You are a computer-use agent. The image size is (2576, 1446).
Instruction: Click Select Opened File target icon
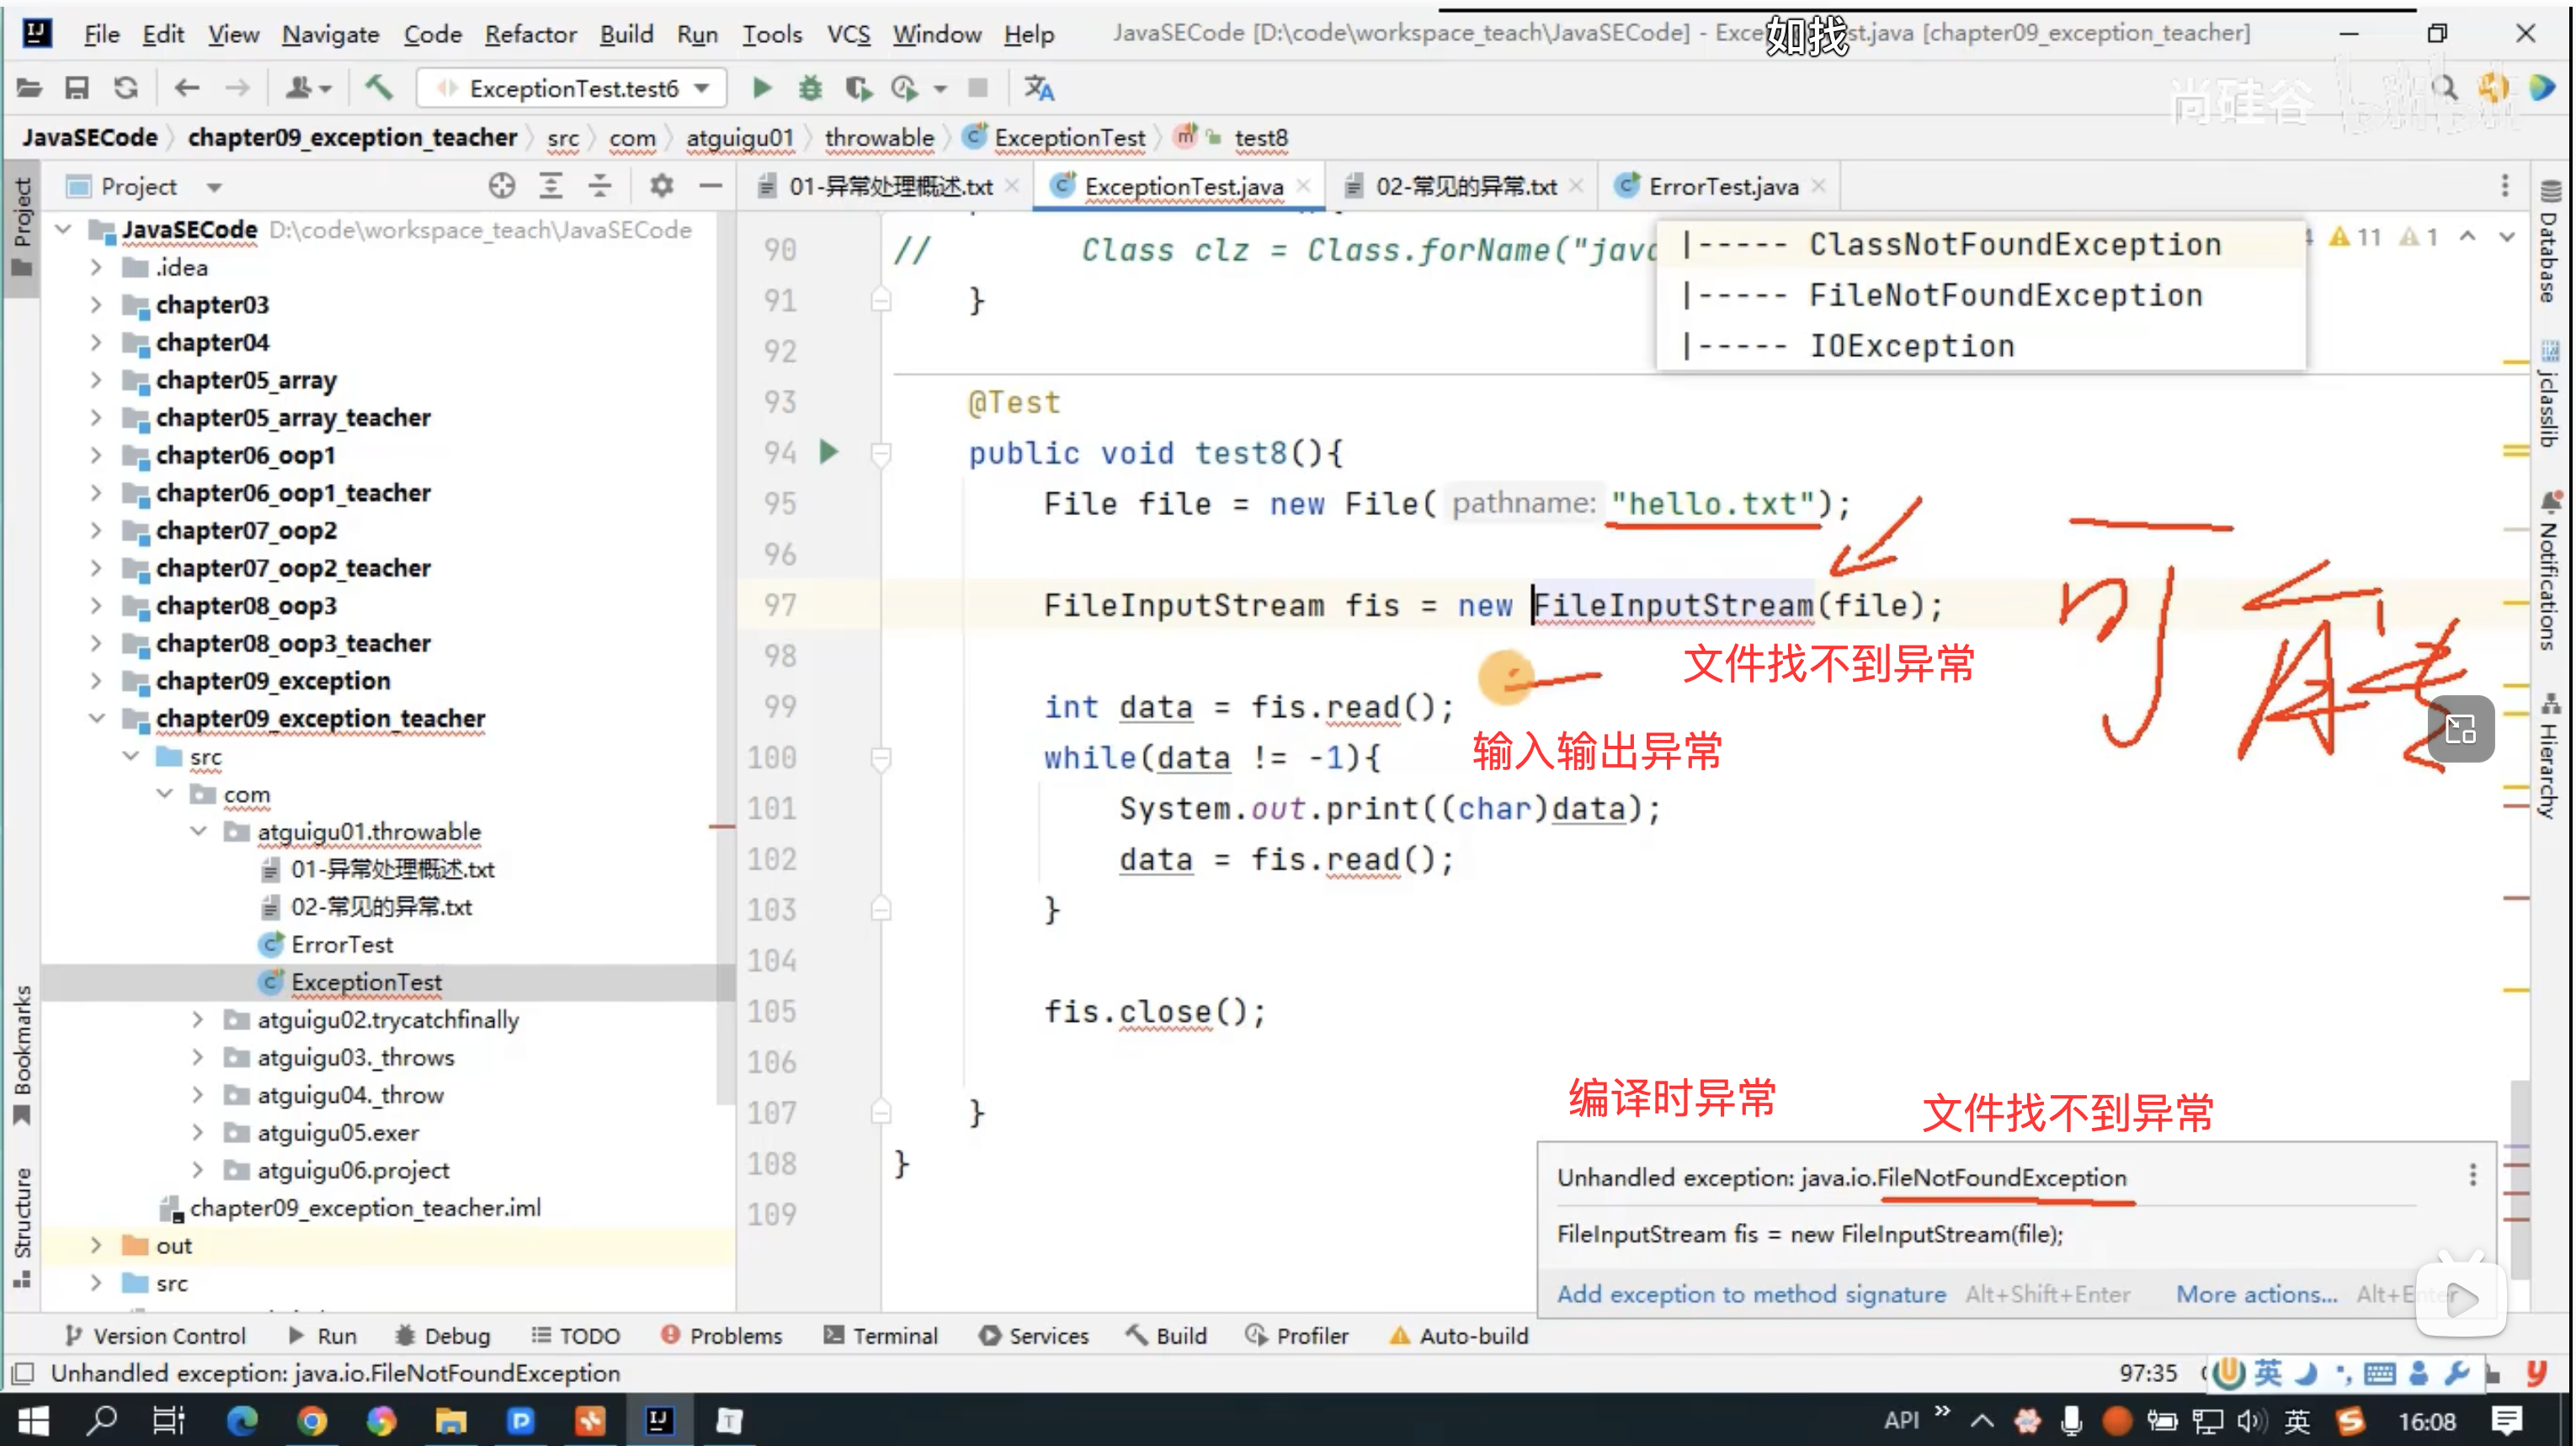[502, 186]
